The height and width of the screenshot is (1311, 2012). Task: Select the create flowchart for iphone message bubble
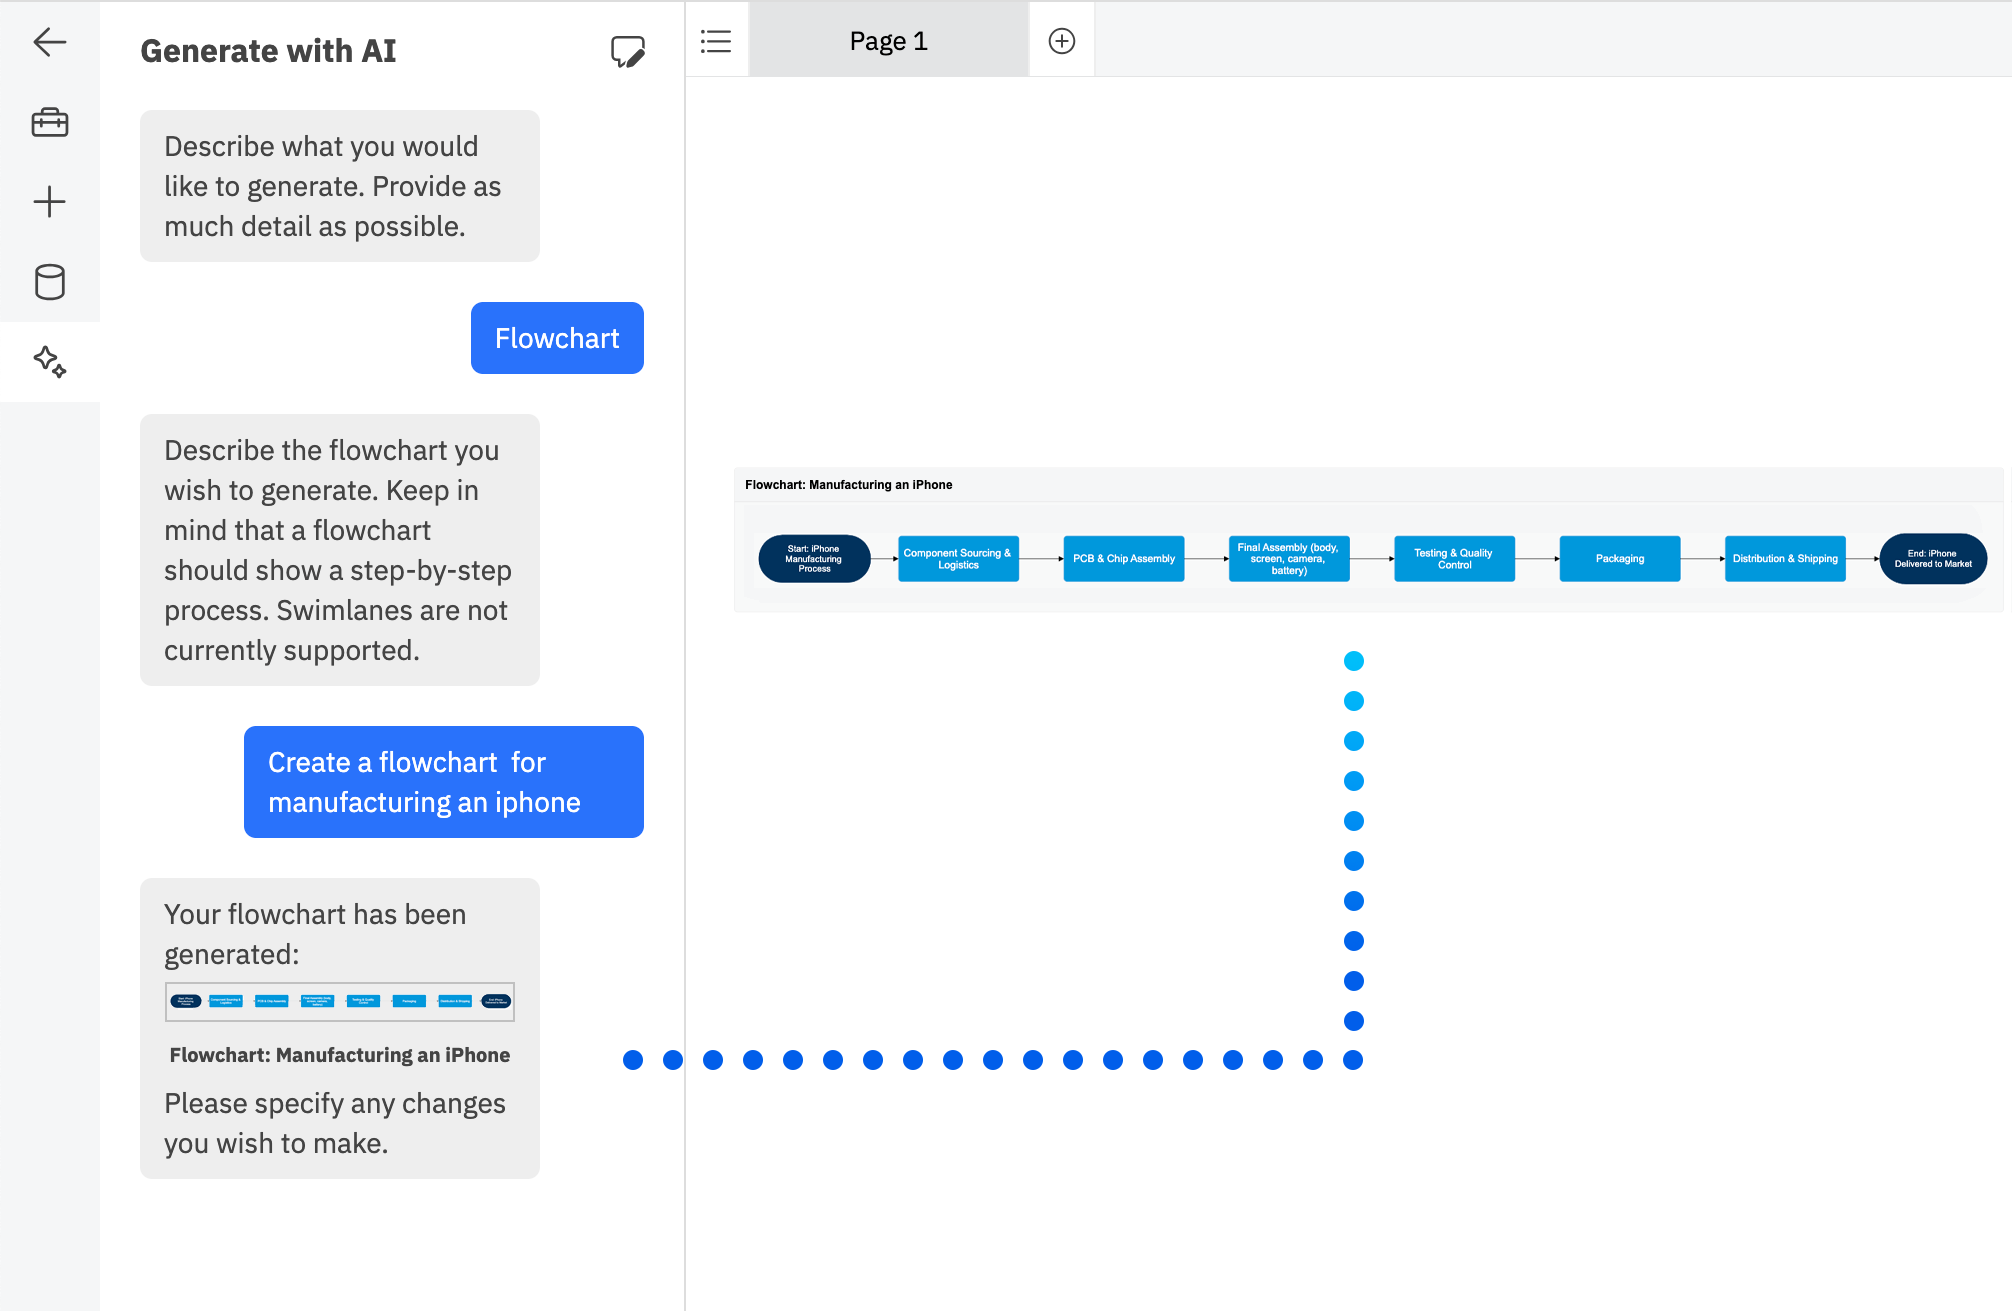[x=443, y=781]
